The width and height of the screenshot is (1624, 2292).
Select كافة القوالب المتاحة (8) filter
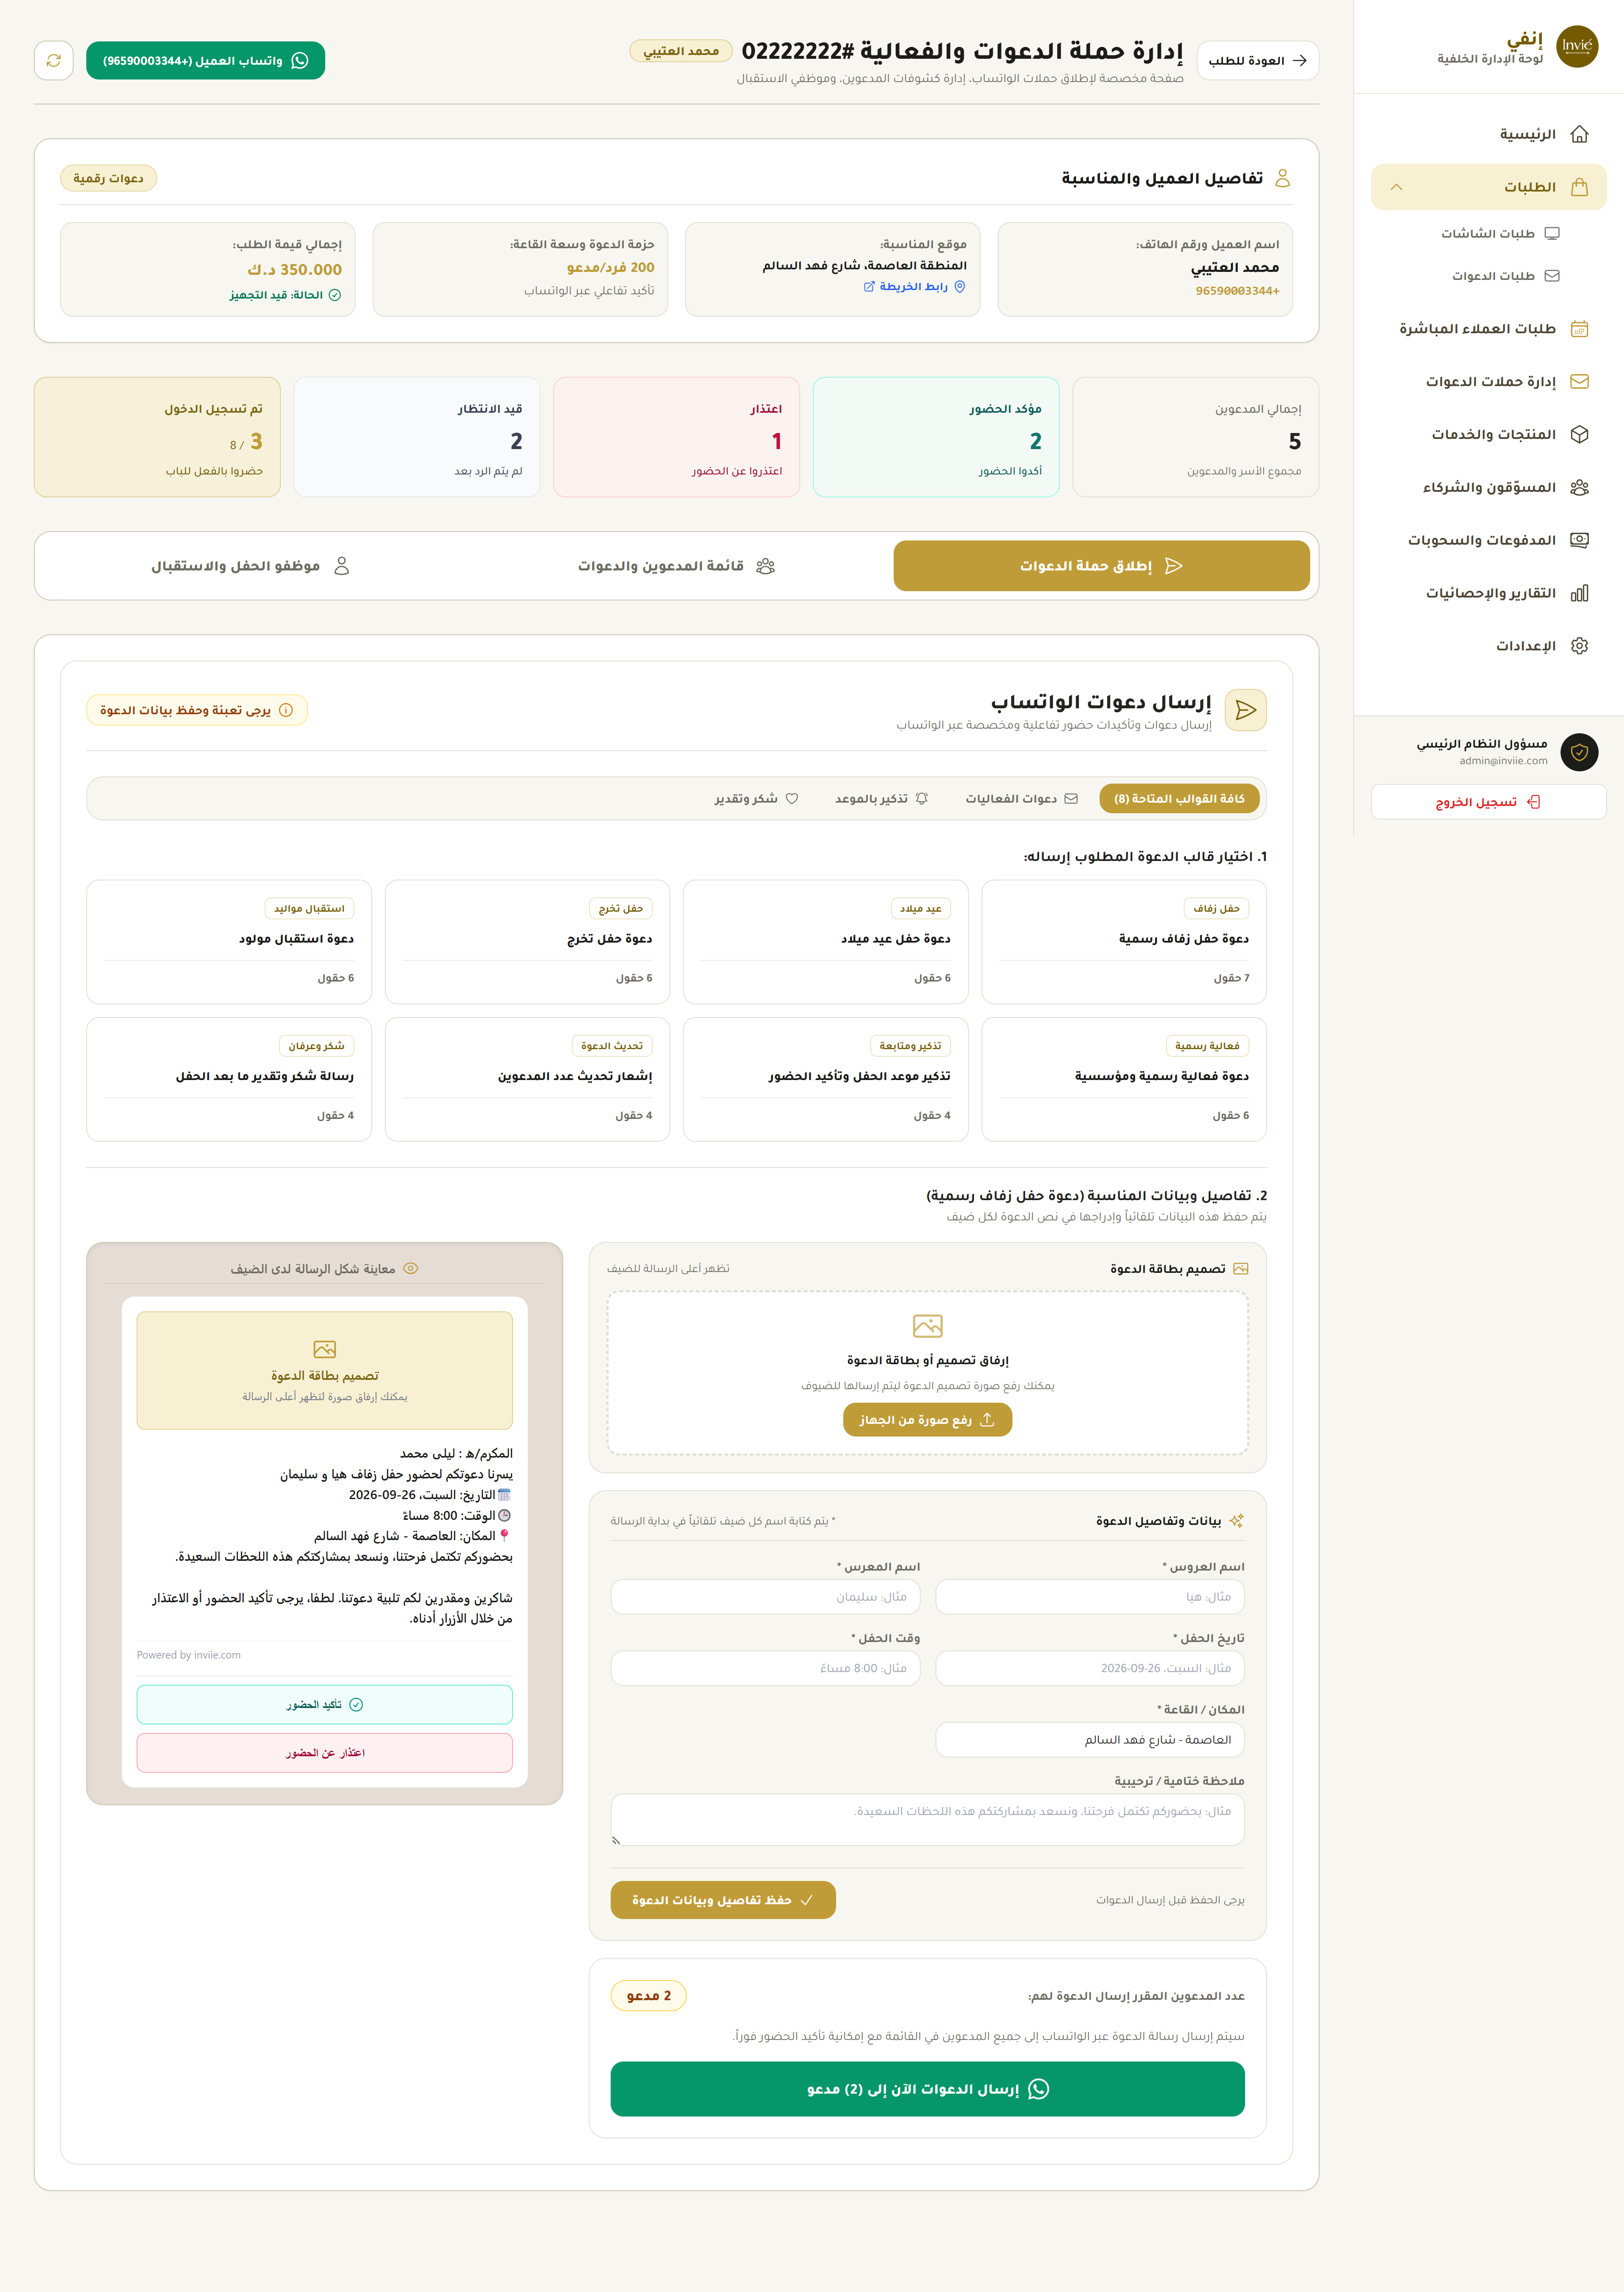coord(1179,799)
